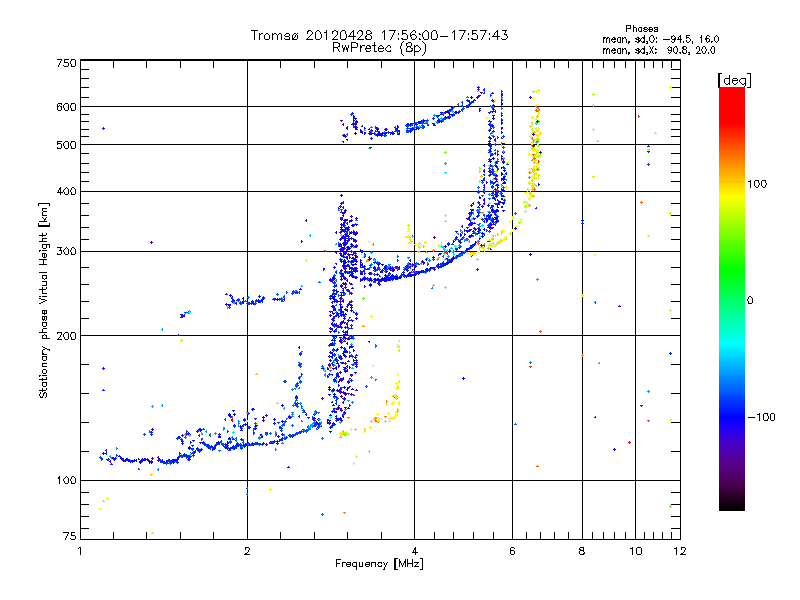Image resolution: width=800 pixels, height=600 pixels.
Task: Click the y-axis tick label '750'
Action: pyautogui.click(x=66, y=63)
